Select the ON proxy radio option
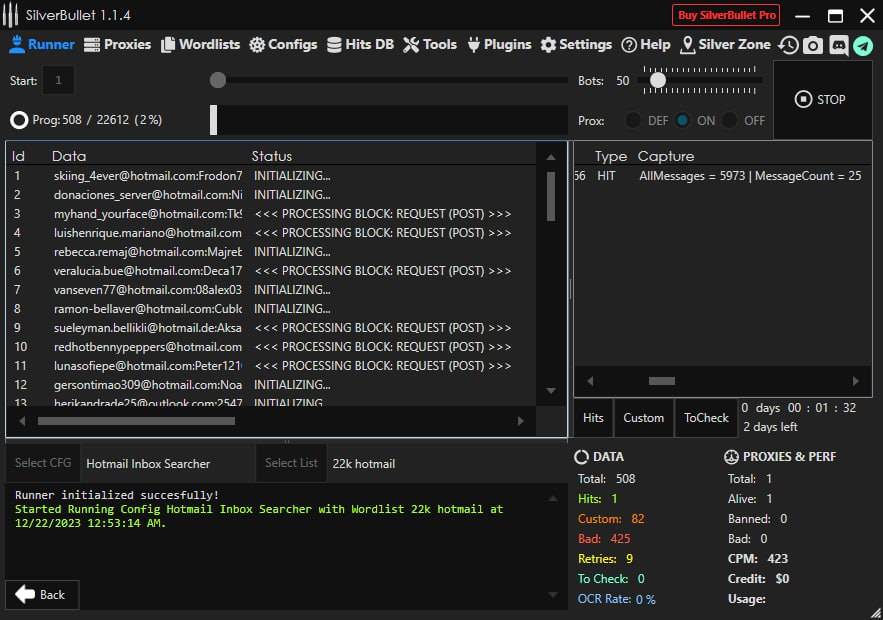Screen dimensions: 883x620 [683, 120]
